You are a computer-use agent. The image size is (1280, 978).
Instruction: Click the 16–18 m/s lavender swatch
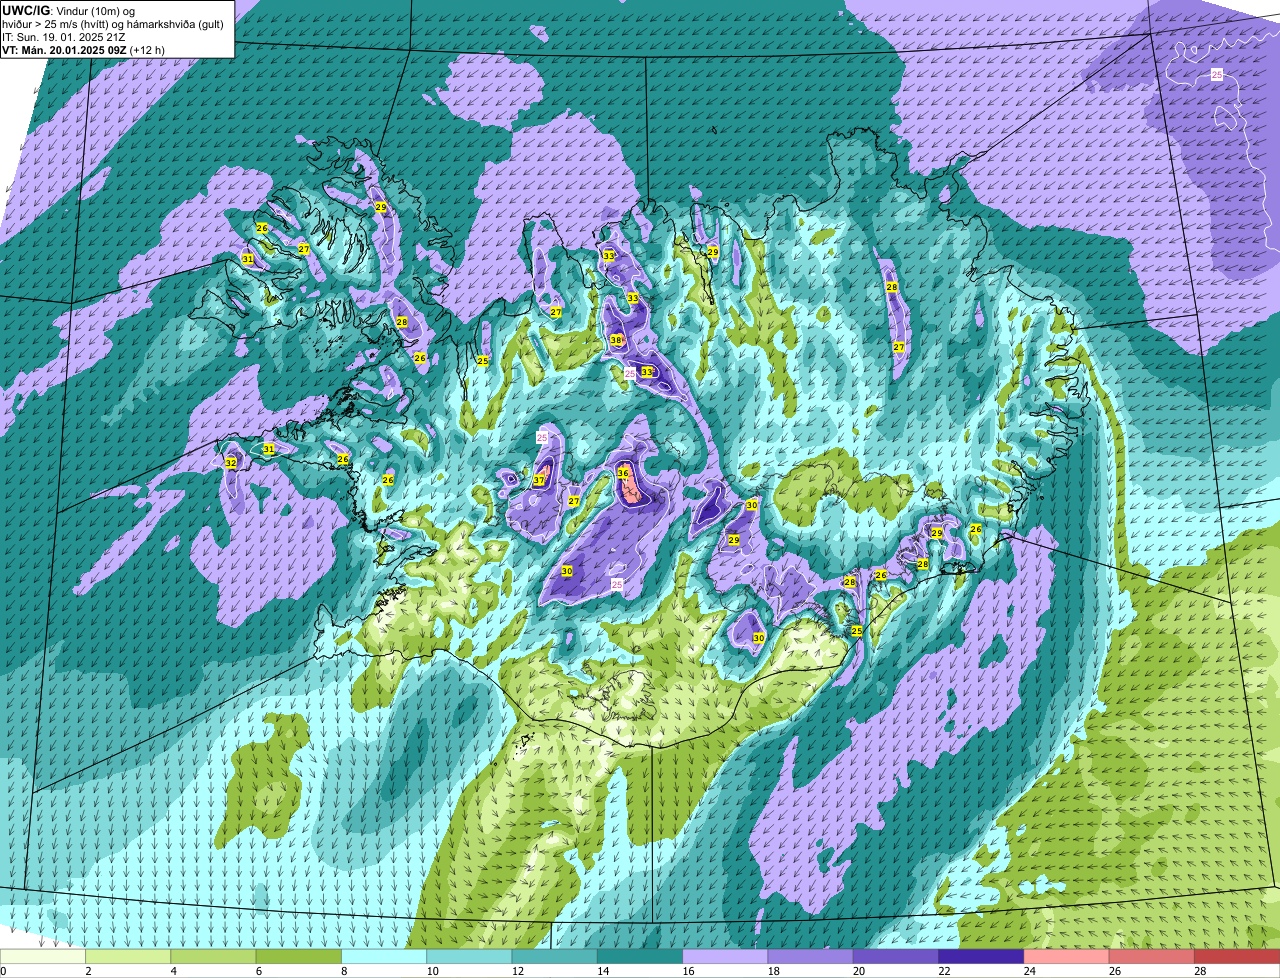point(726,956)
